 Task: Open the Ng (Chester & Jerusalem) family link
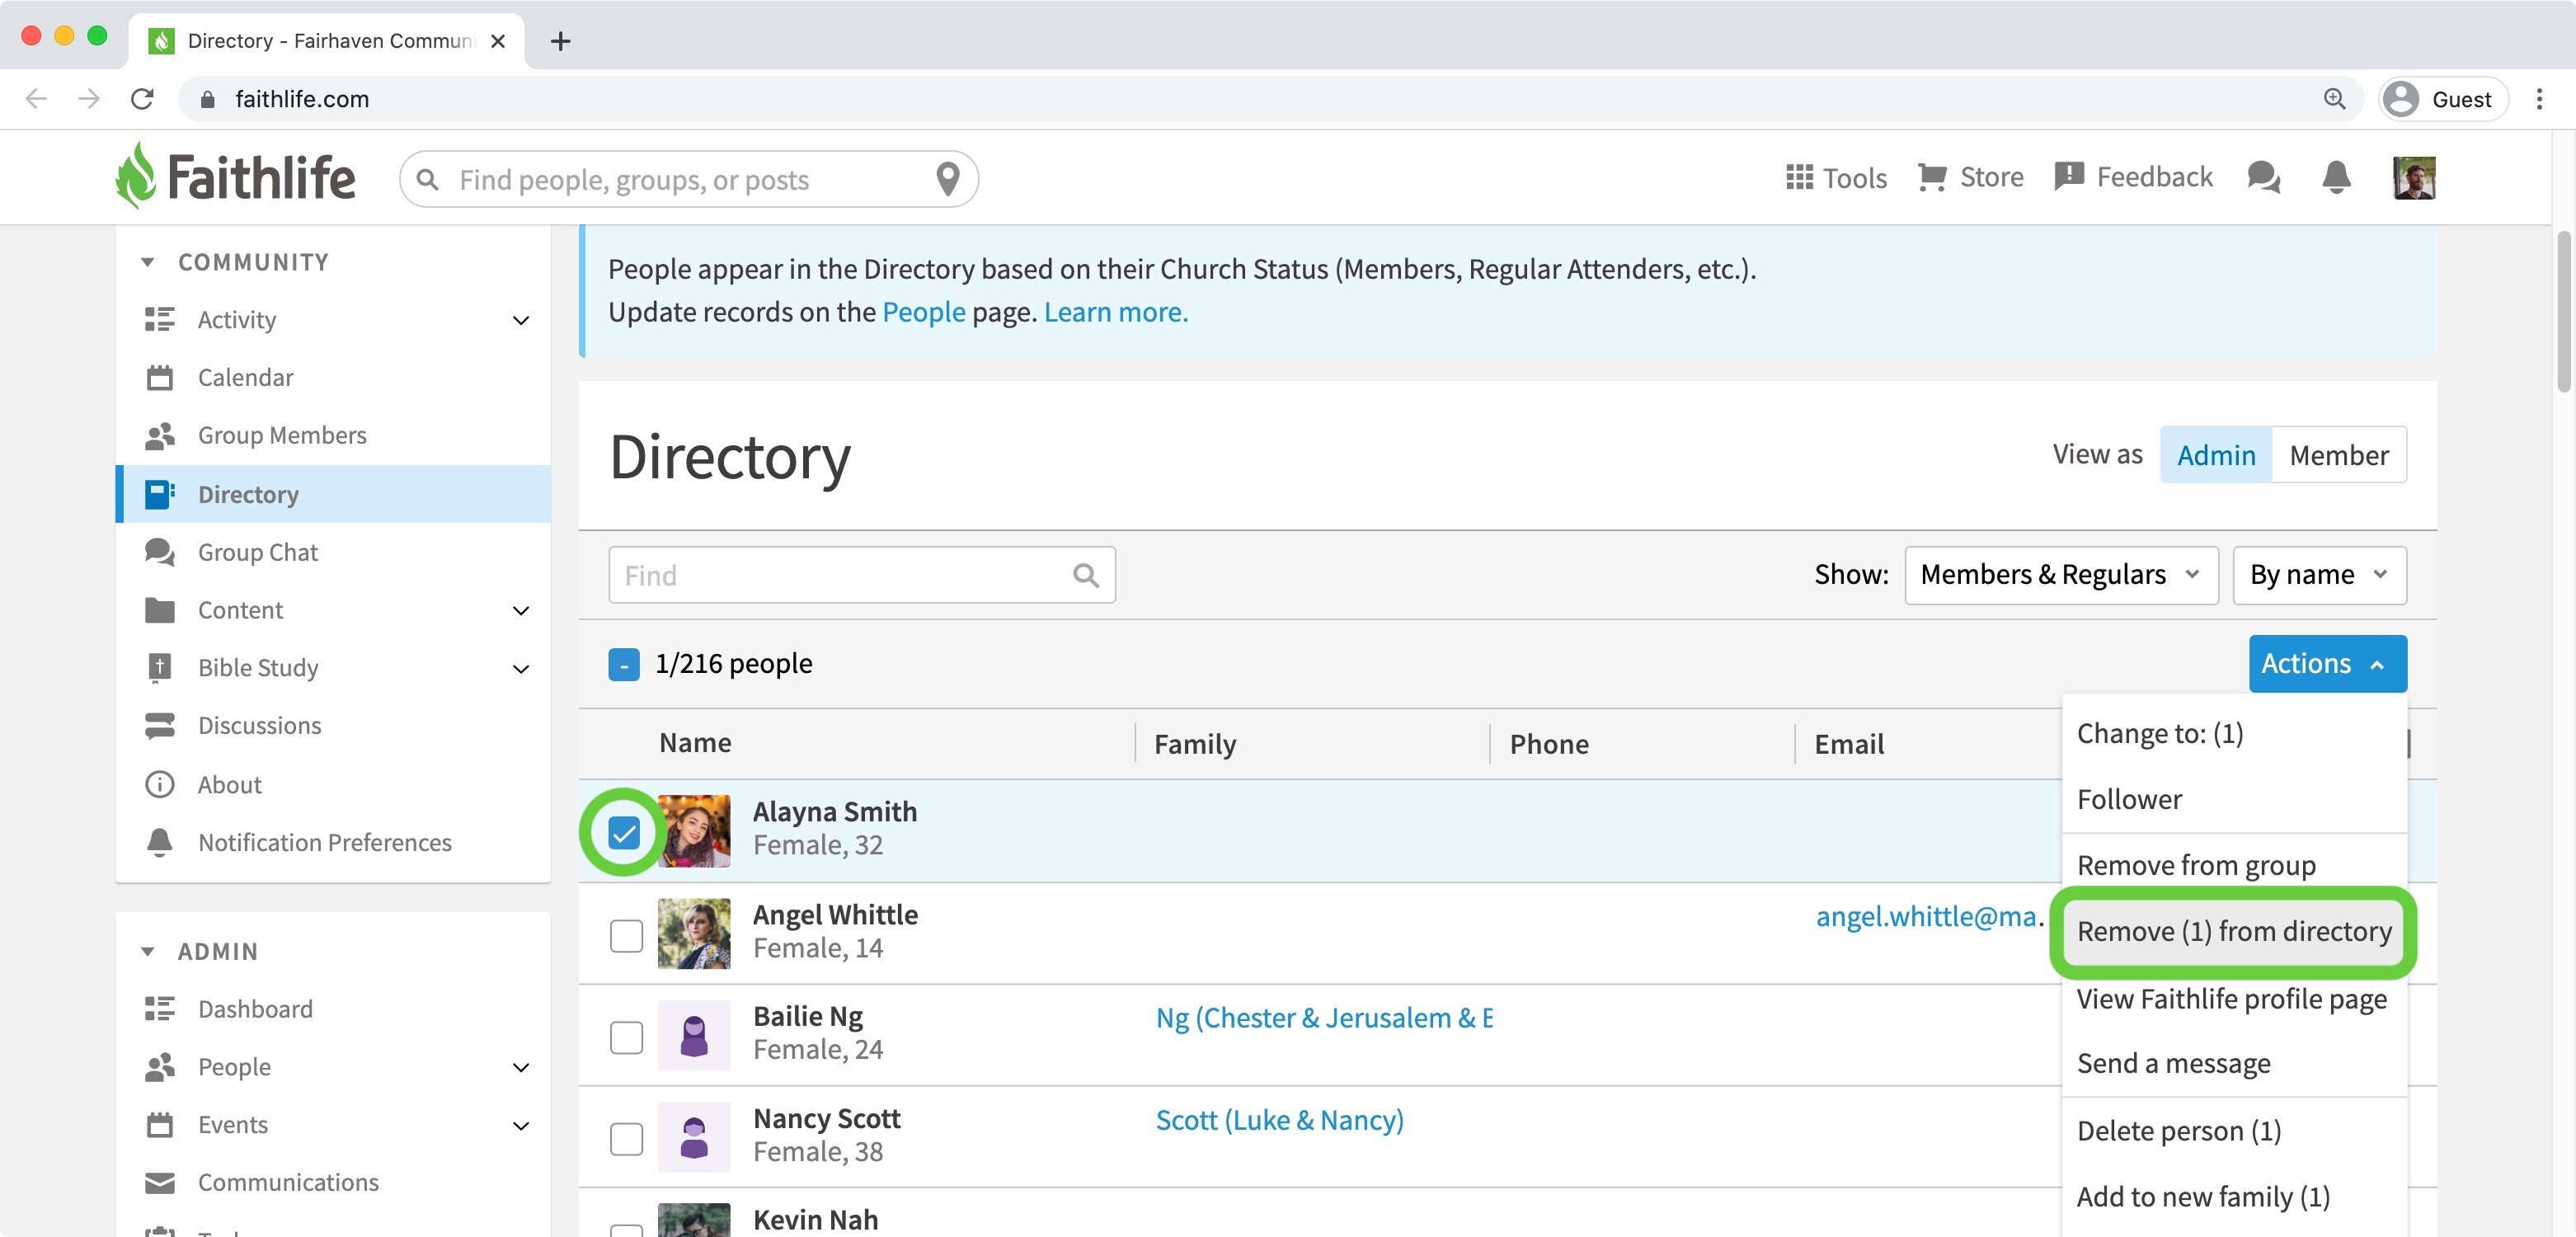[x=1324, y=1017]
